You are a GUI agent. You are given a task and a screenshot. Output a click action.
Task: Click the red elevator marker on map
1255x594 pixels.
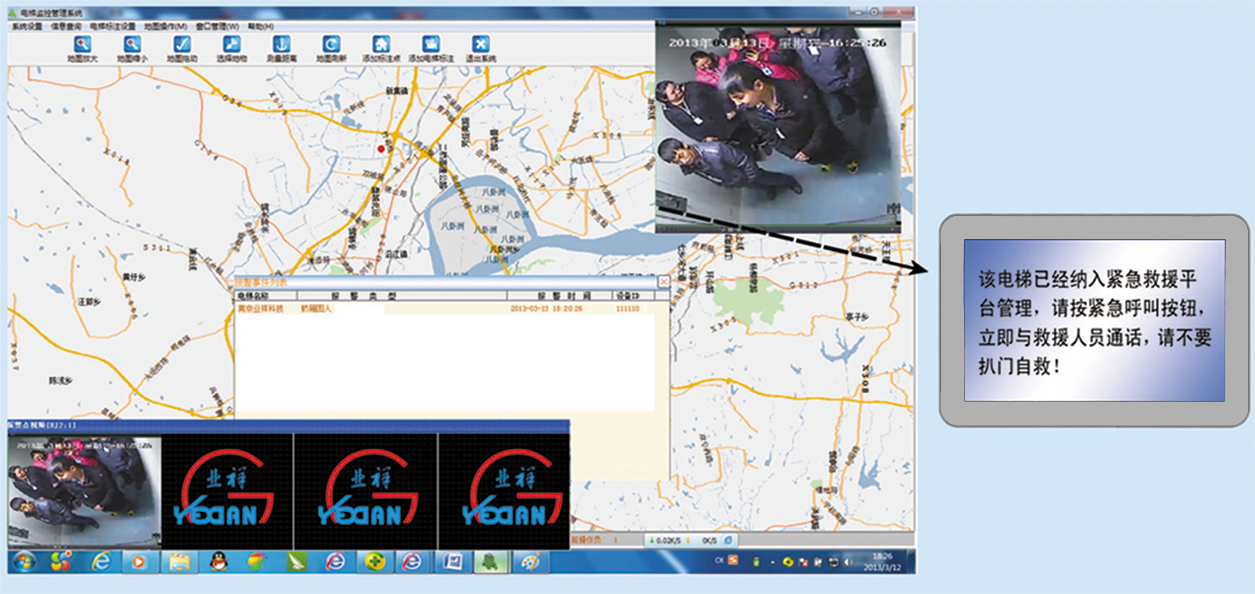pyautogui.click(x=380, y=148)
